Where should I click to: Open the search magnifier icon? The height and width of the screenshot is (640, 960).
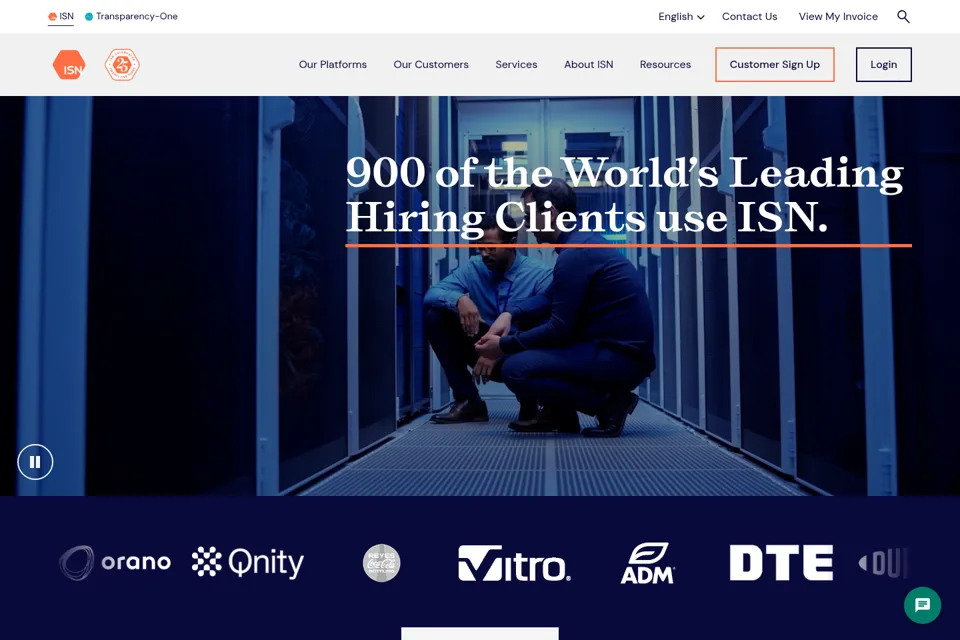(903, 17)
